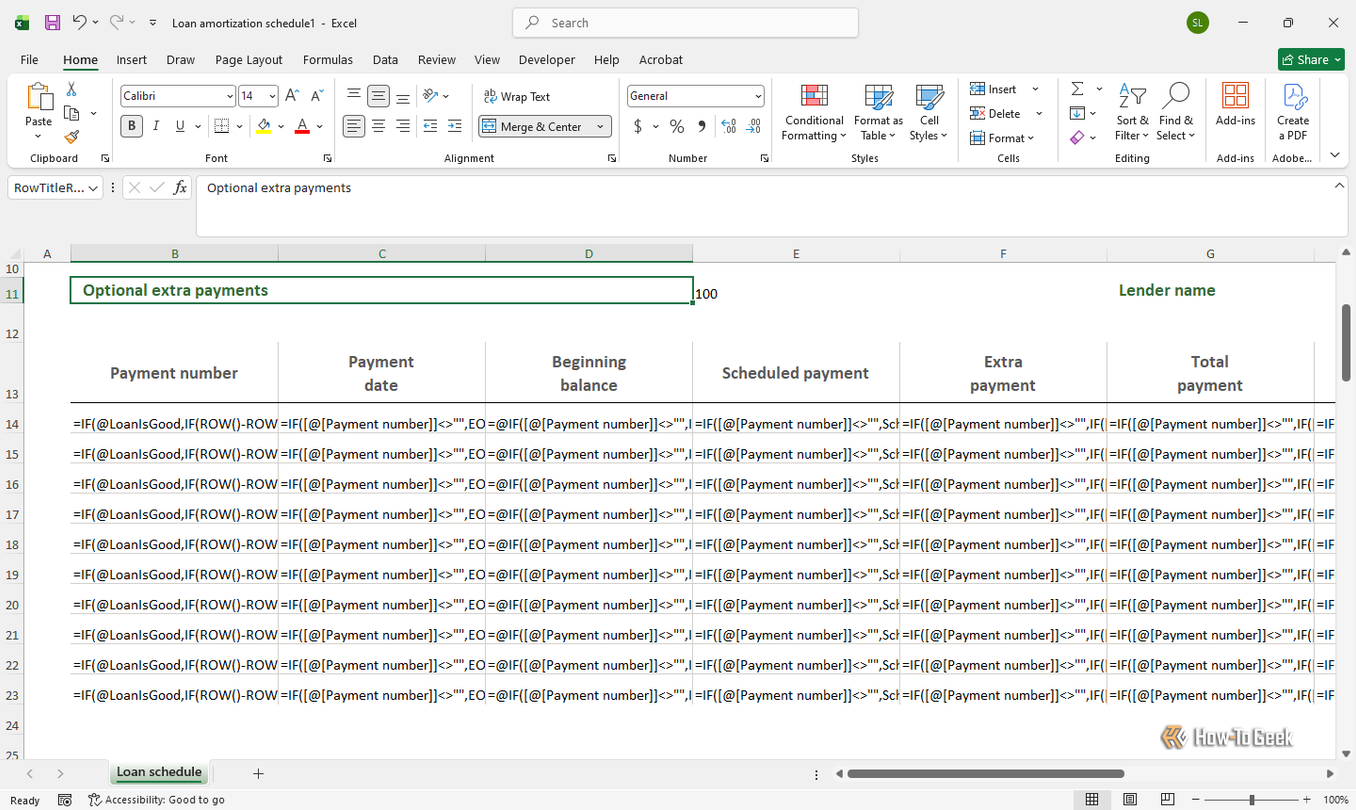Open Format as Table gallery

click(878, 112)
